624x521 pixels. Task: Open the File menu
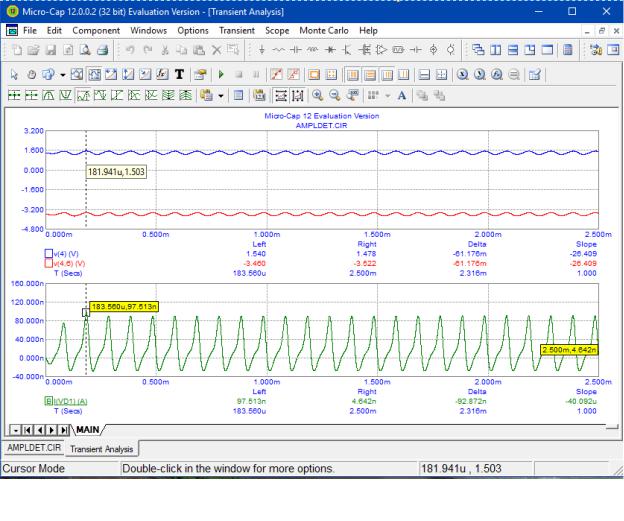[x=30, y=31]
